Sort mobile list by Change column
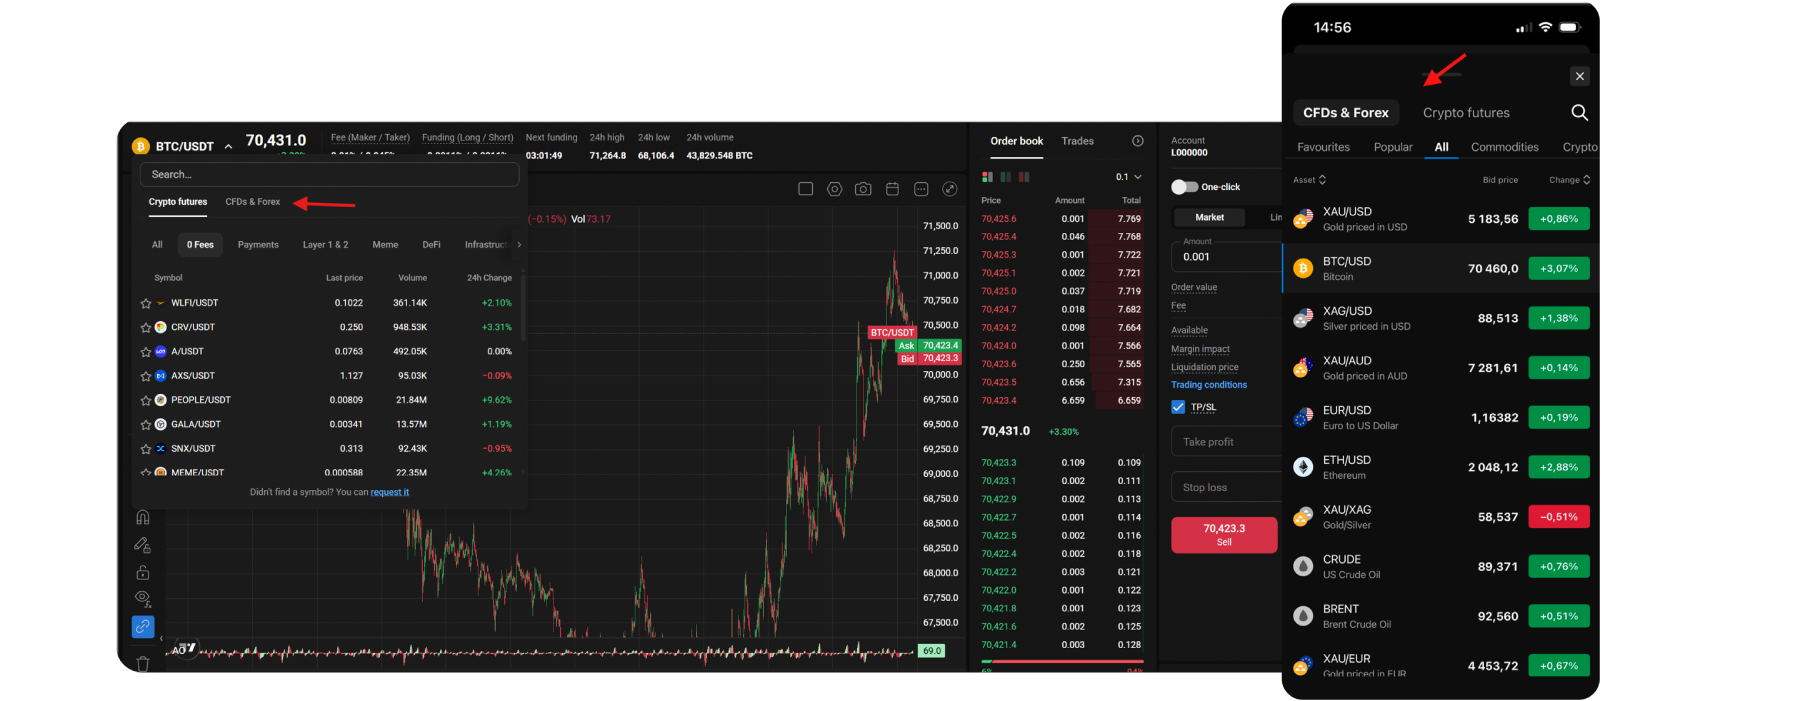Viewport: 1800px width, 701px height. point(1569,180)
